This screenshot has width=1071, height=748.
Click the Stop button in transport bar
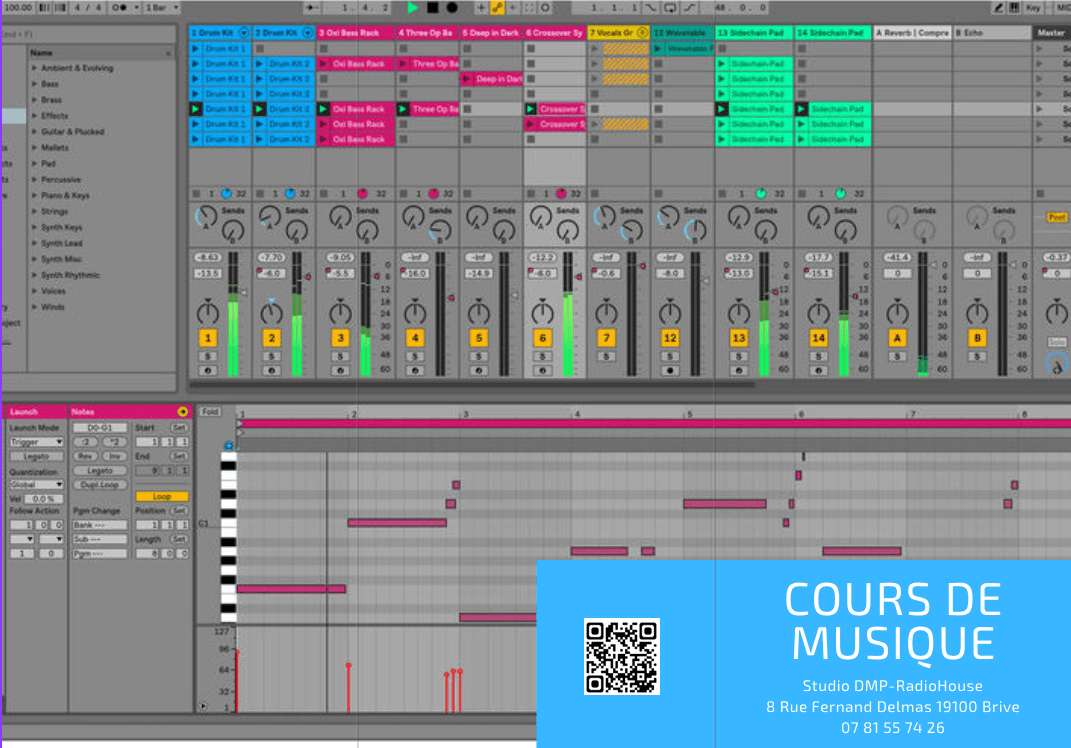click(433, 7)
